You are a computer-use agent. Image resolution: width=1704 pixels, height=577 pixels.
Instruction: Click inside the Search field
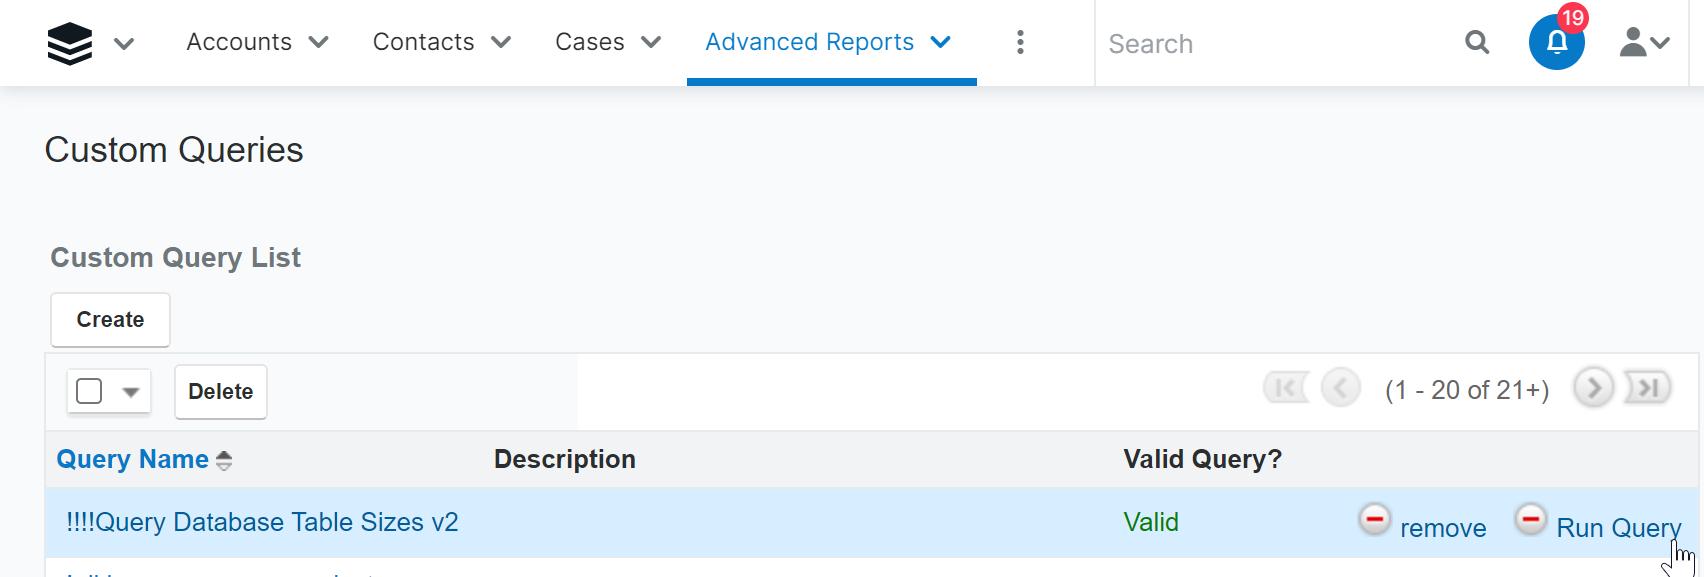[1250, 43]
